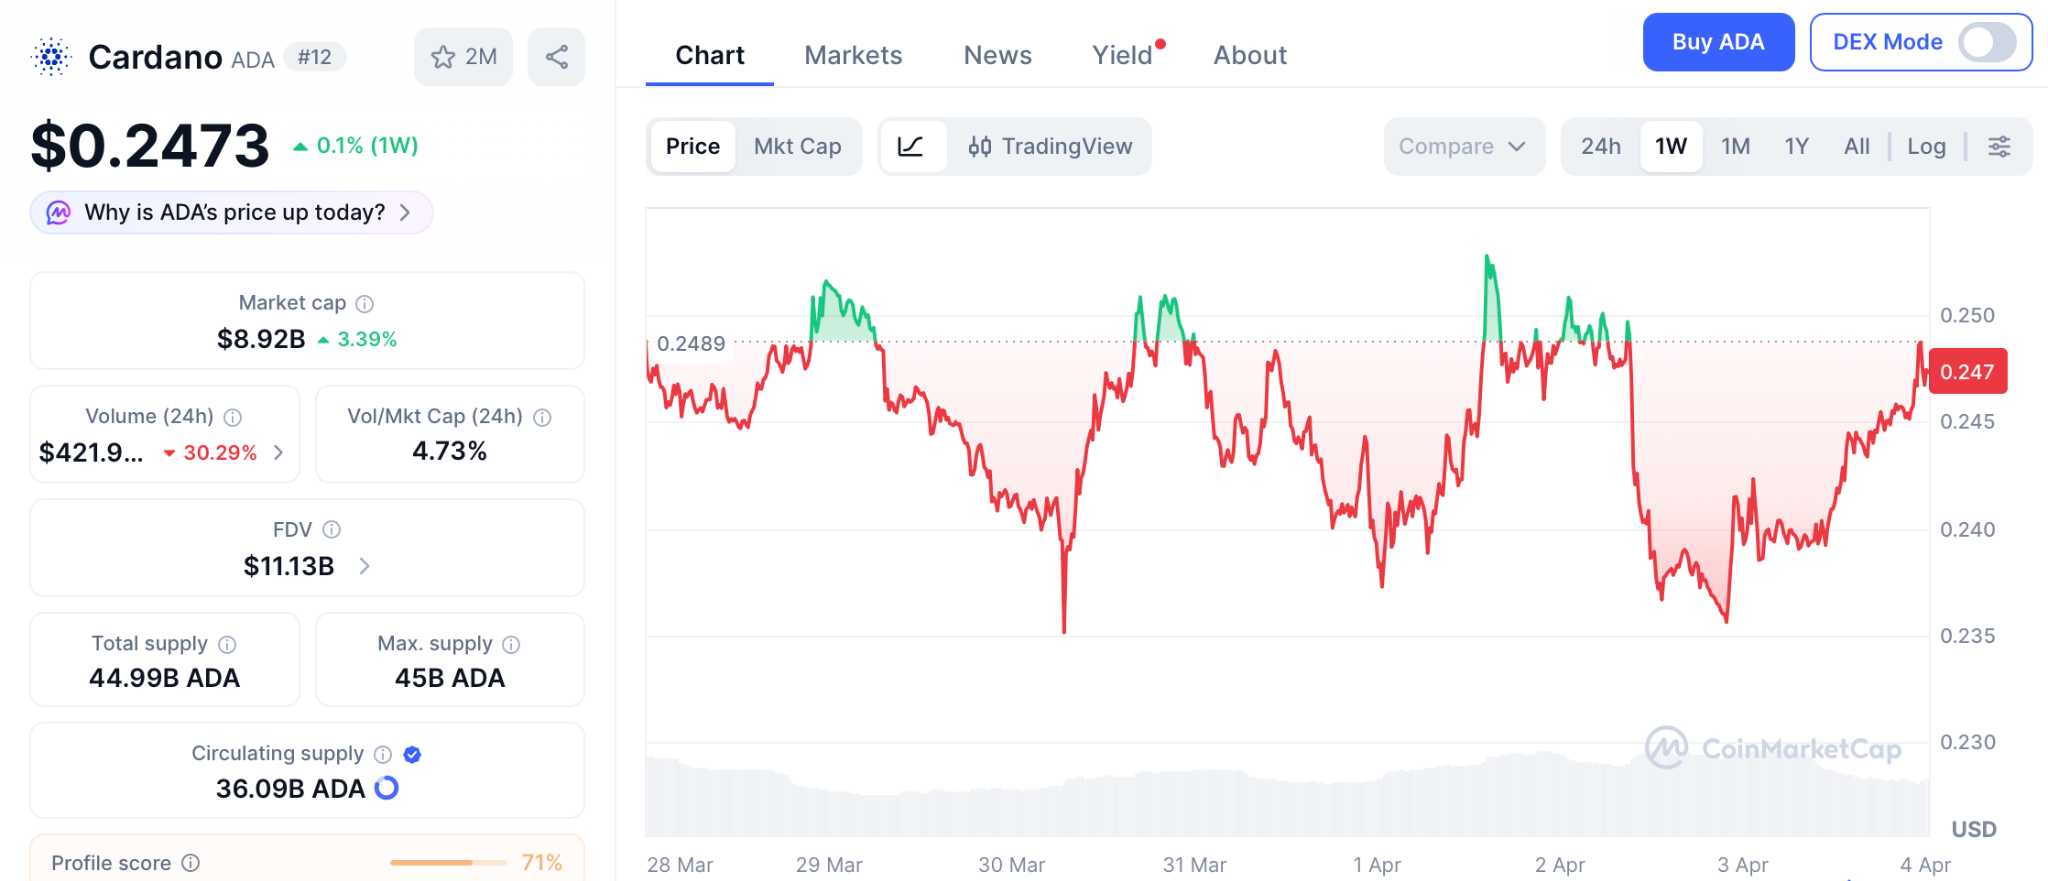Enable Log scale on chart
This screenshot has height=881, width=2048.
(x=1926, y=147)
